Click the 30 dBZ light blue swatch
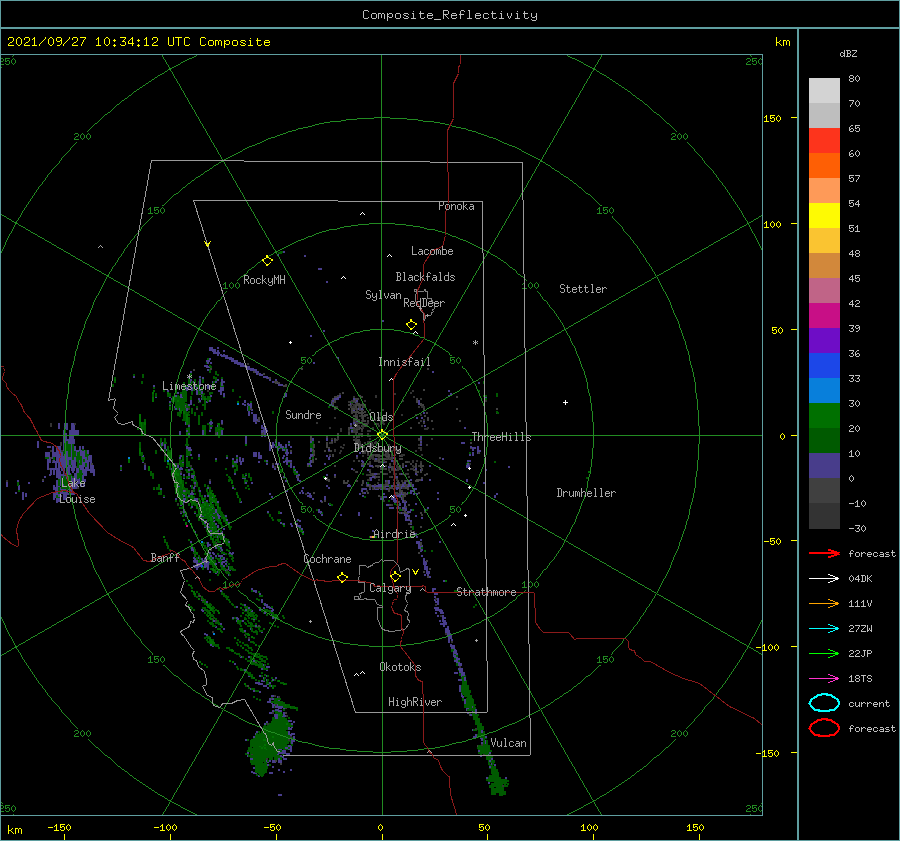The image size is (900, 841). click(824, 390)
